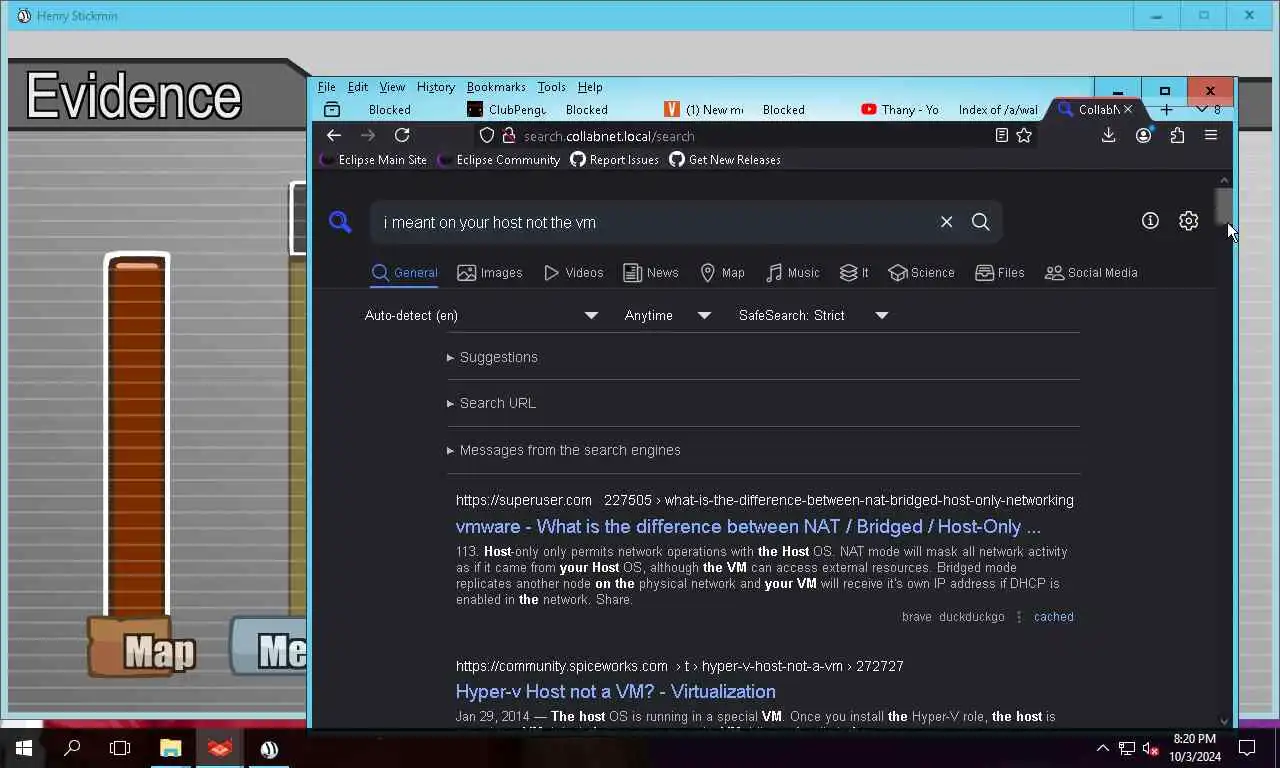Open Report Issues bookmark
The image size is (1280, 768).
point(615,160)
